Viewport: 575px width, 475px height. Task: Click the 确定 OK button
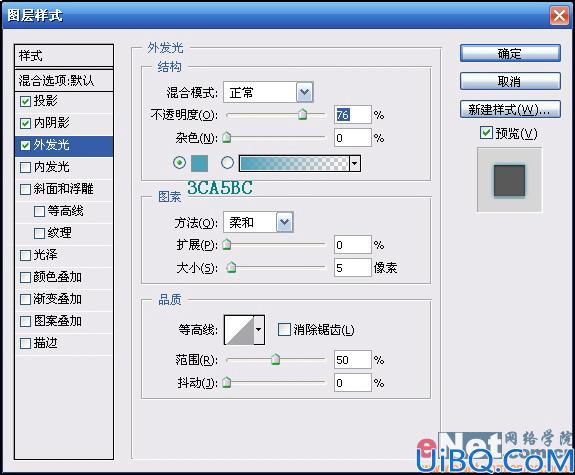[510, 54]
